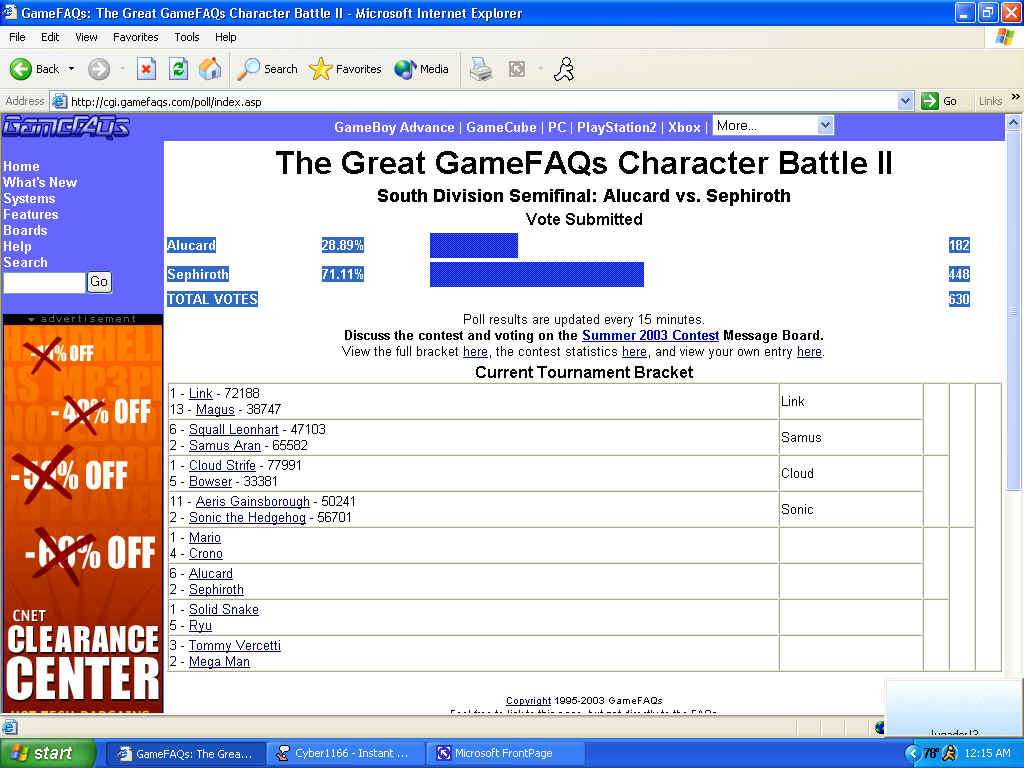Click inside the sidebar search field

(x=44, y=282)
